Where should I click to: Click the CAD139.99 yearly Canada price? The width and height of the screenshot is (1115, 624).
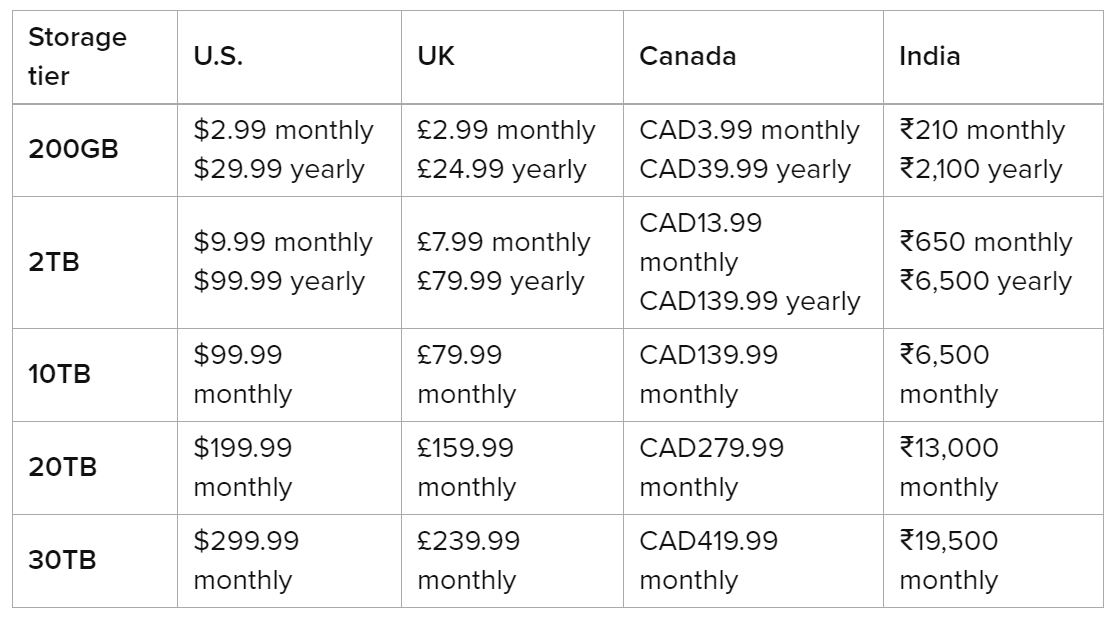(x=749, y=301)
